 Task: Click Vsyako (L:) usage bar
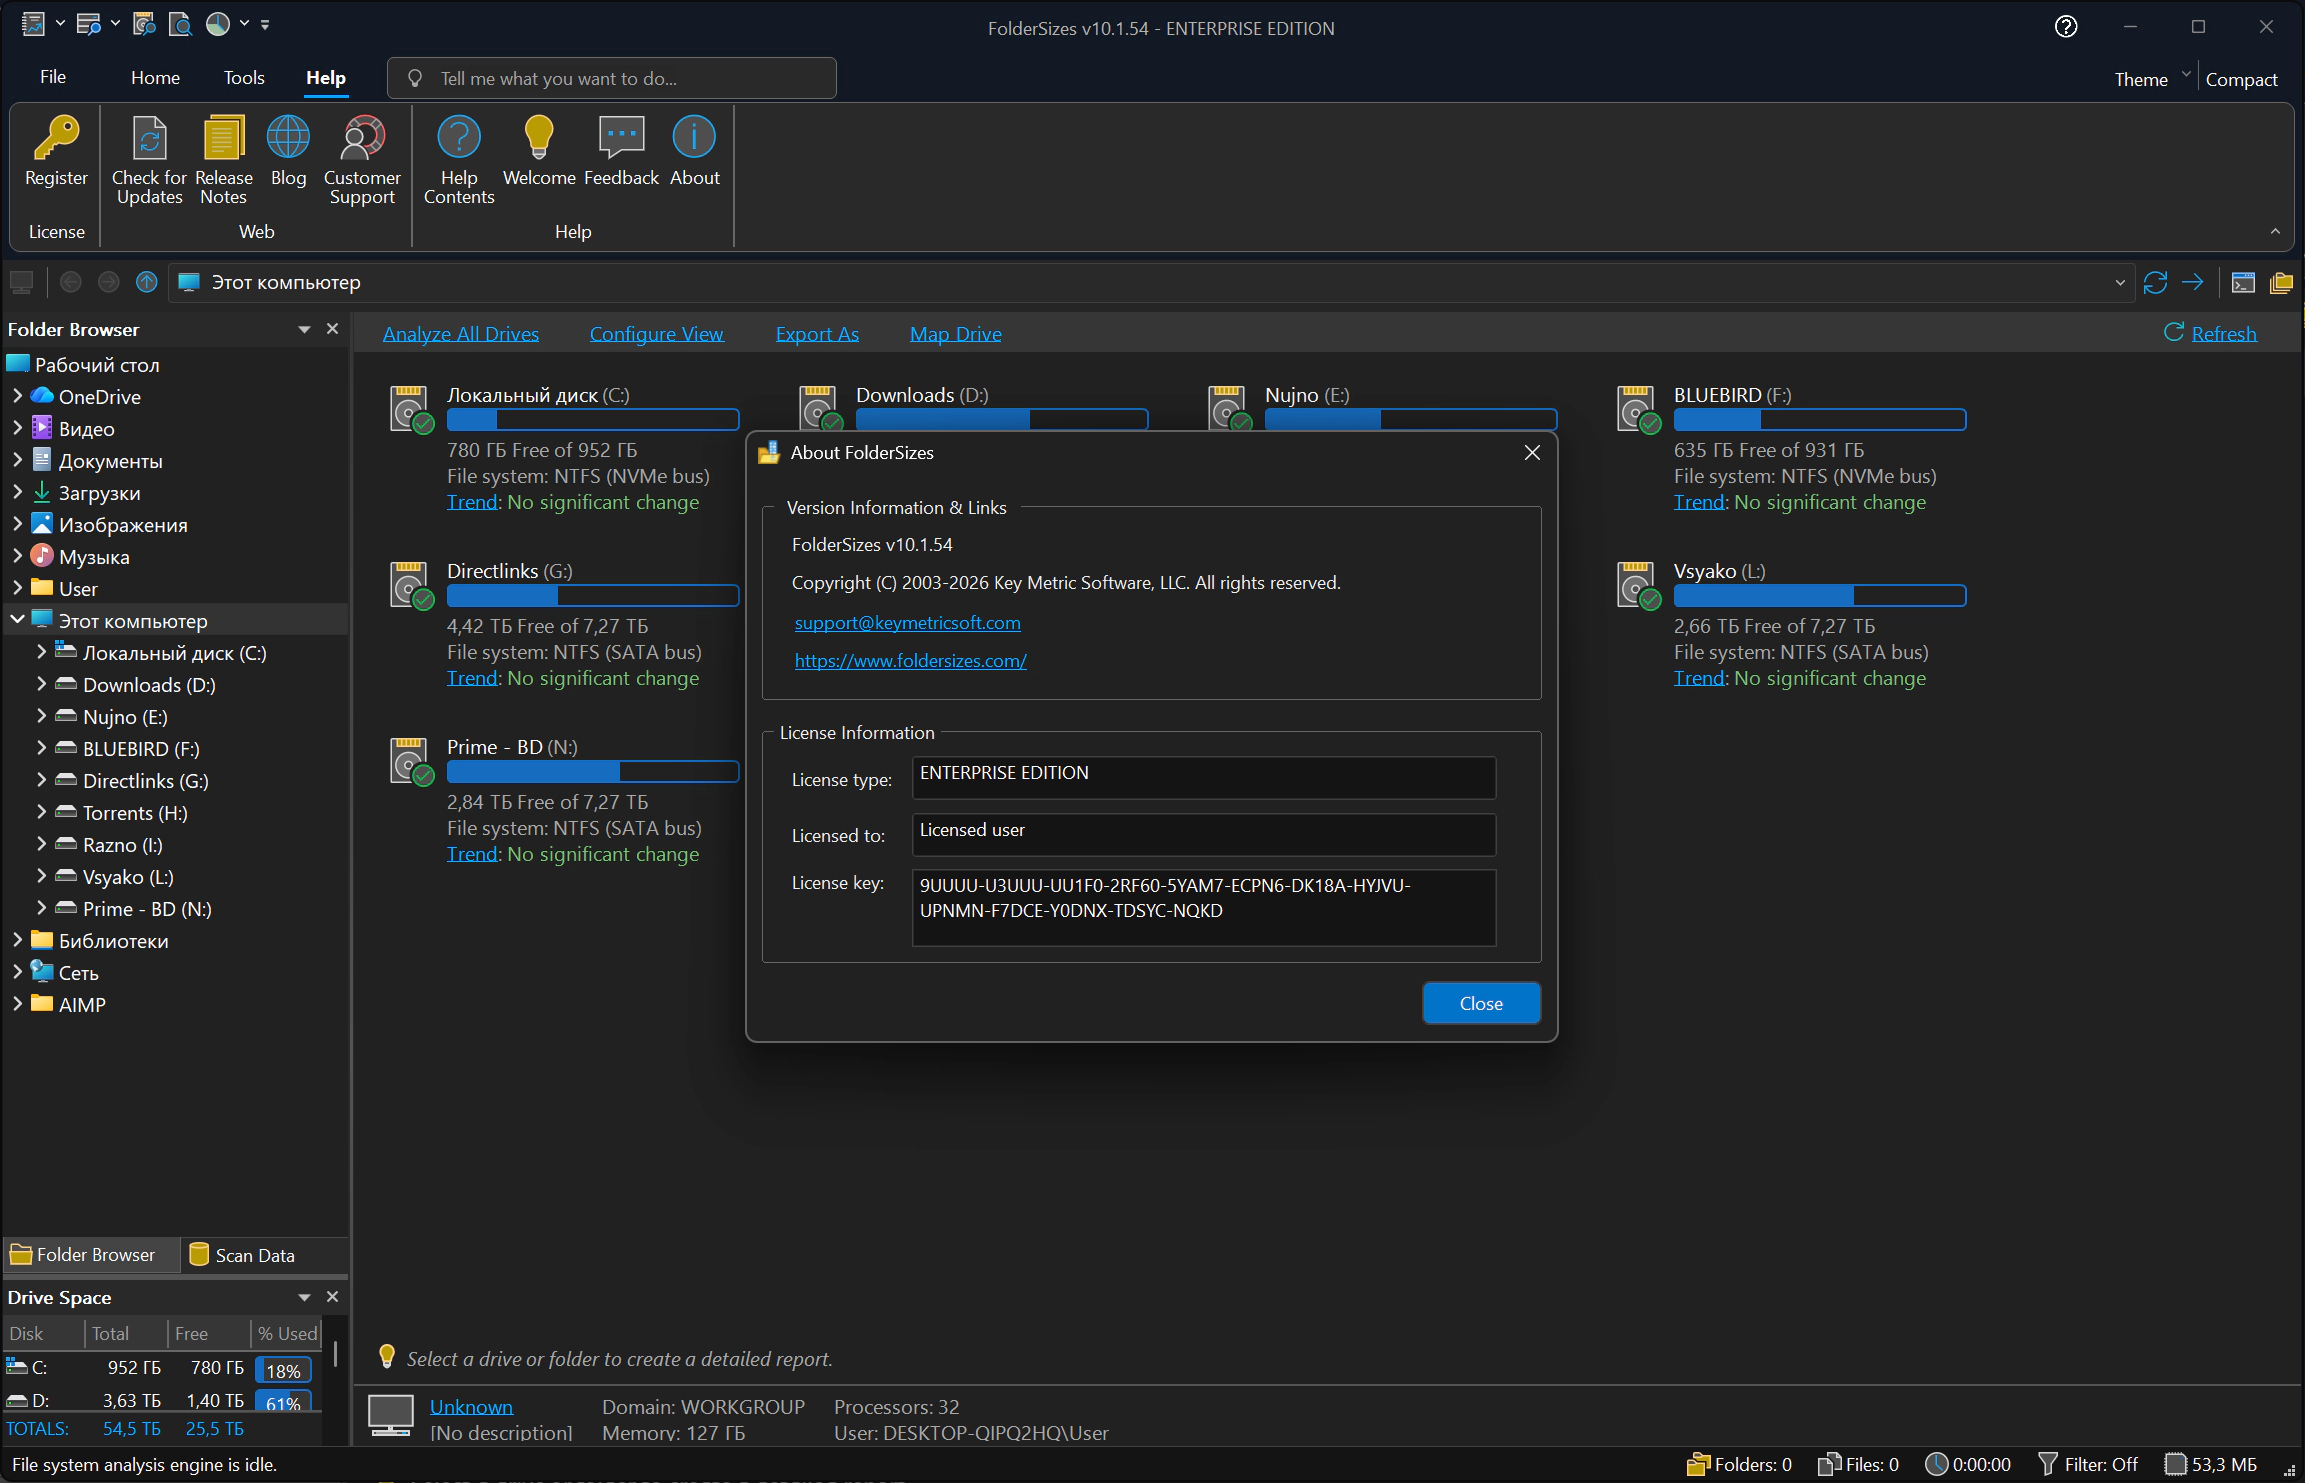point(1820,596)
